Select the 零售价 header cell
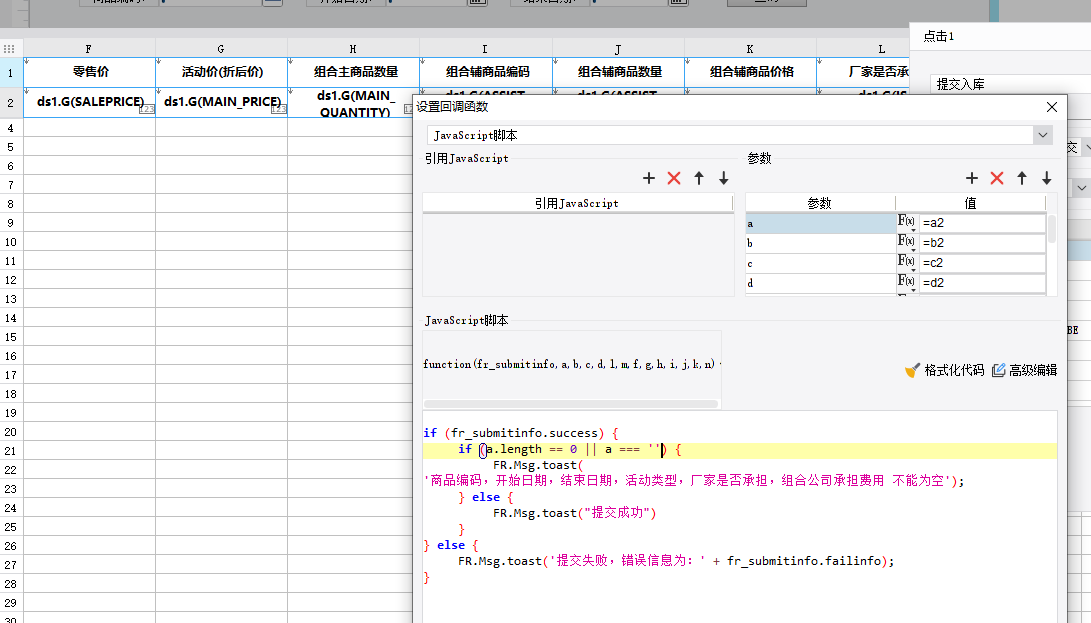This screenshot has height=623, width=1091. point(90,72)
